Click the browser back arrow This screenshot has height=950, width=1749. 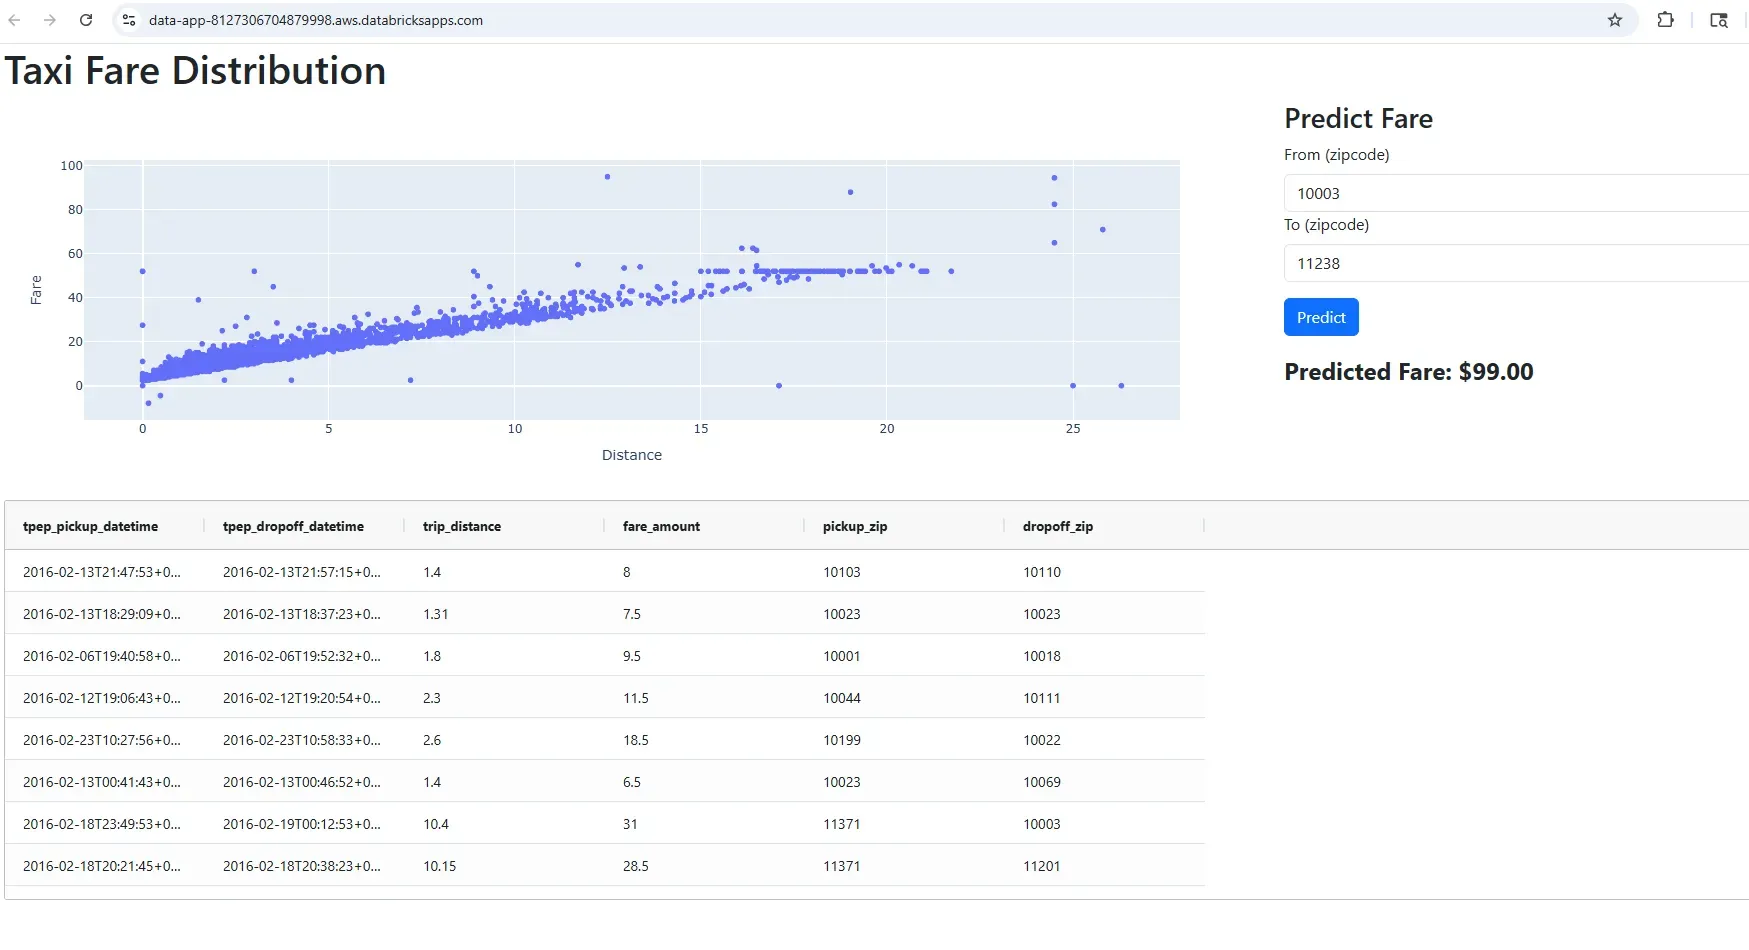[15, 20]
